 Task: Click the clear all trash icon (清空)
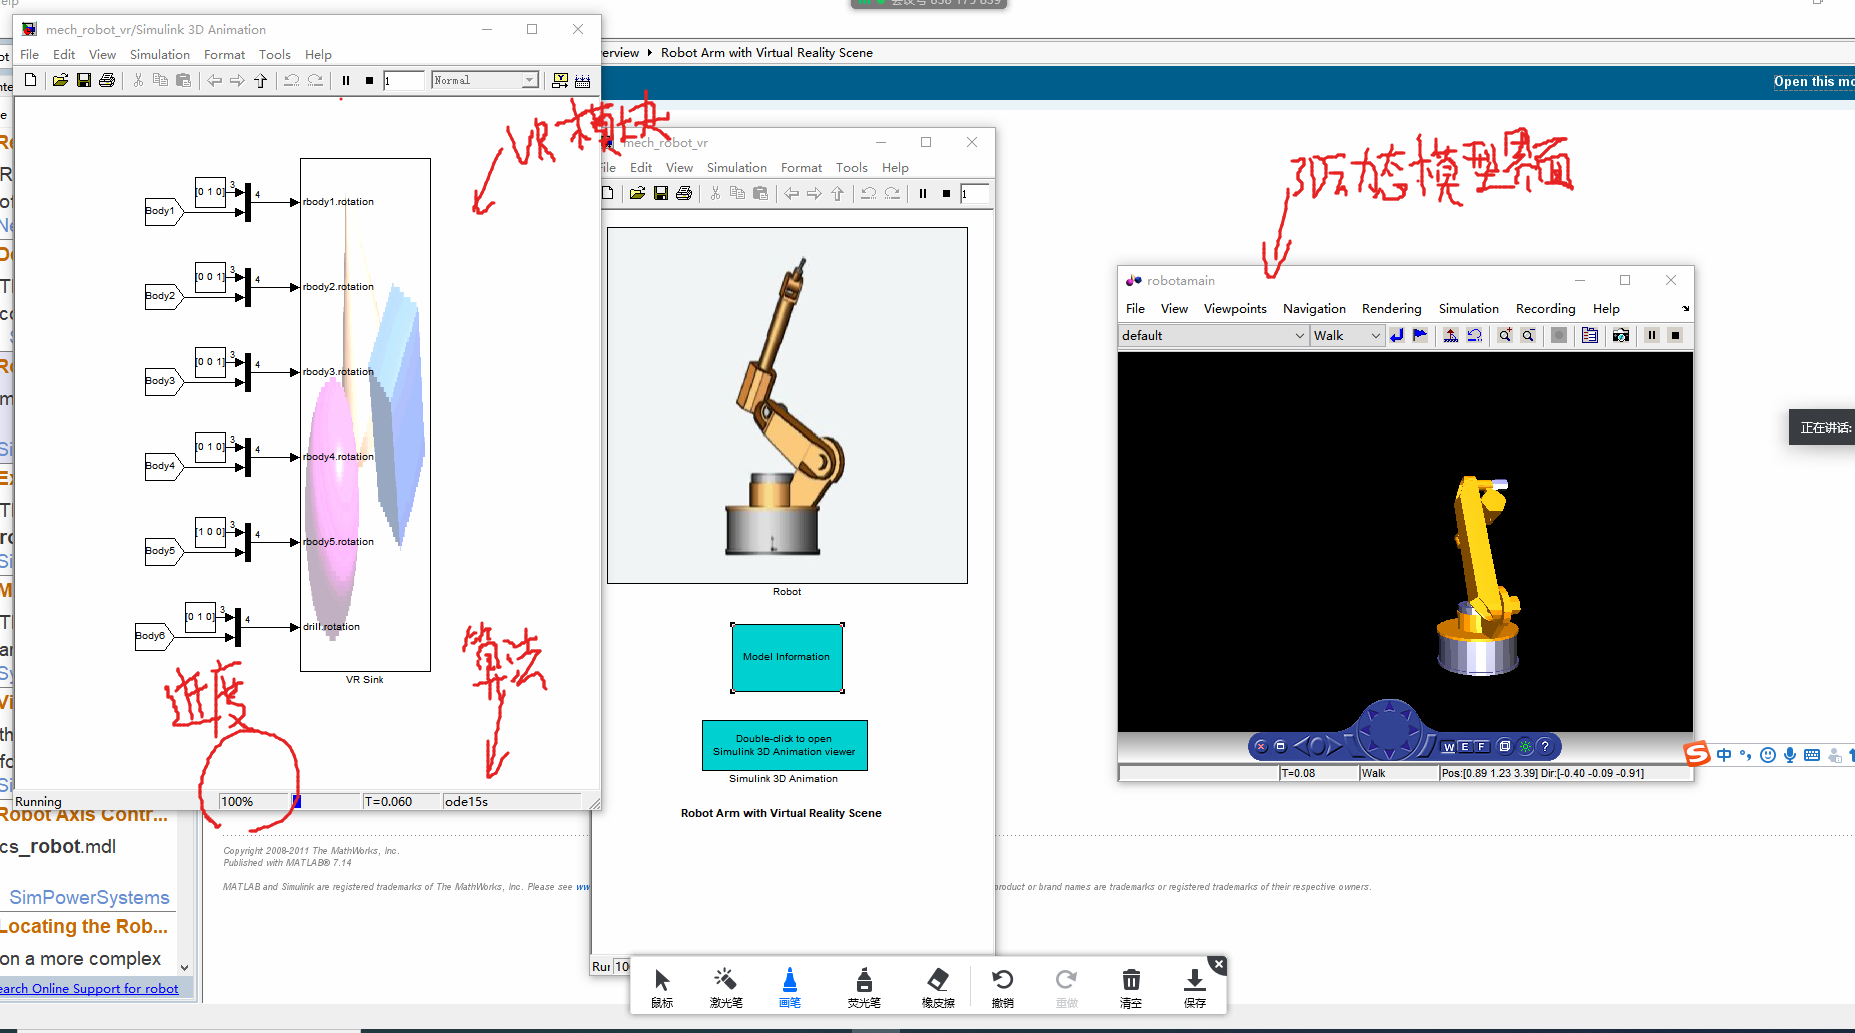coord(1131,986)
